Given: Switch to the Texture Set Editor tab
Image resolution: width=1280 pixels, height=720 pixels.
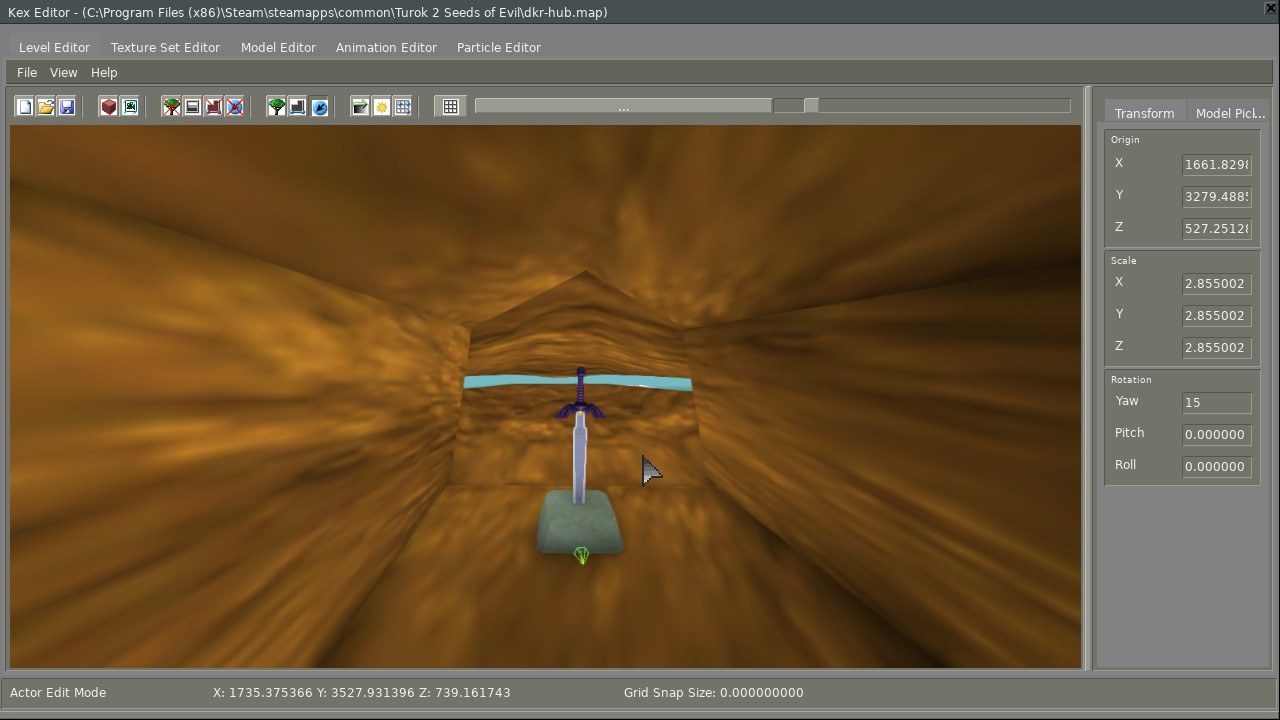Looking at the screenshot, I should [165, 47].
